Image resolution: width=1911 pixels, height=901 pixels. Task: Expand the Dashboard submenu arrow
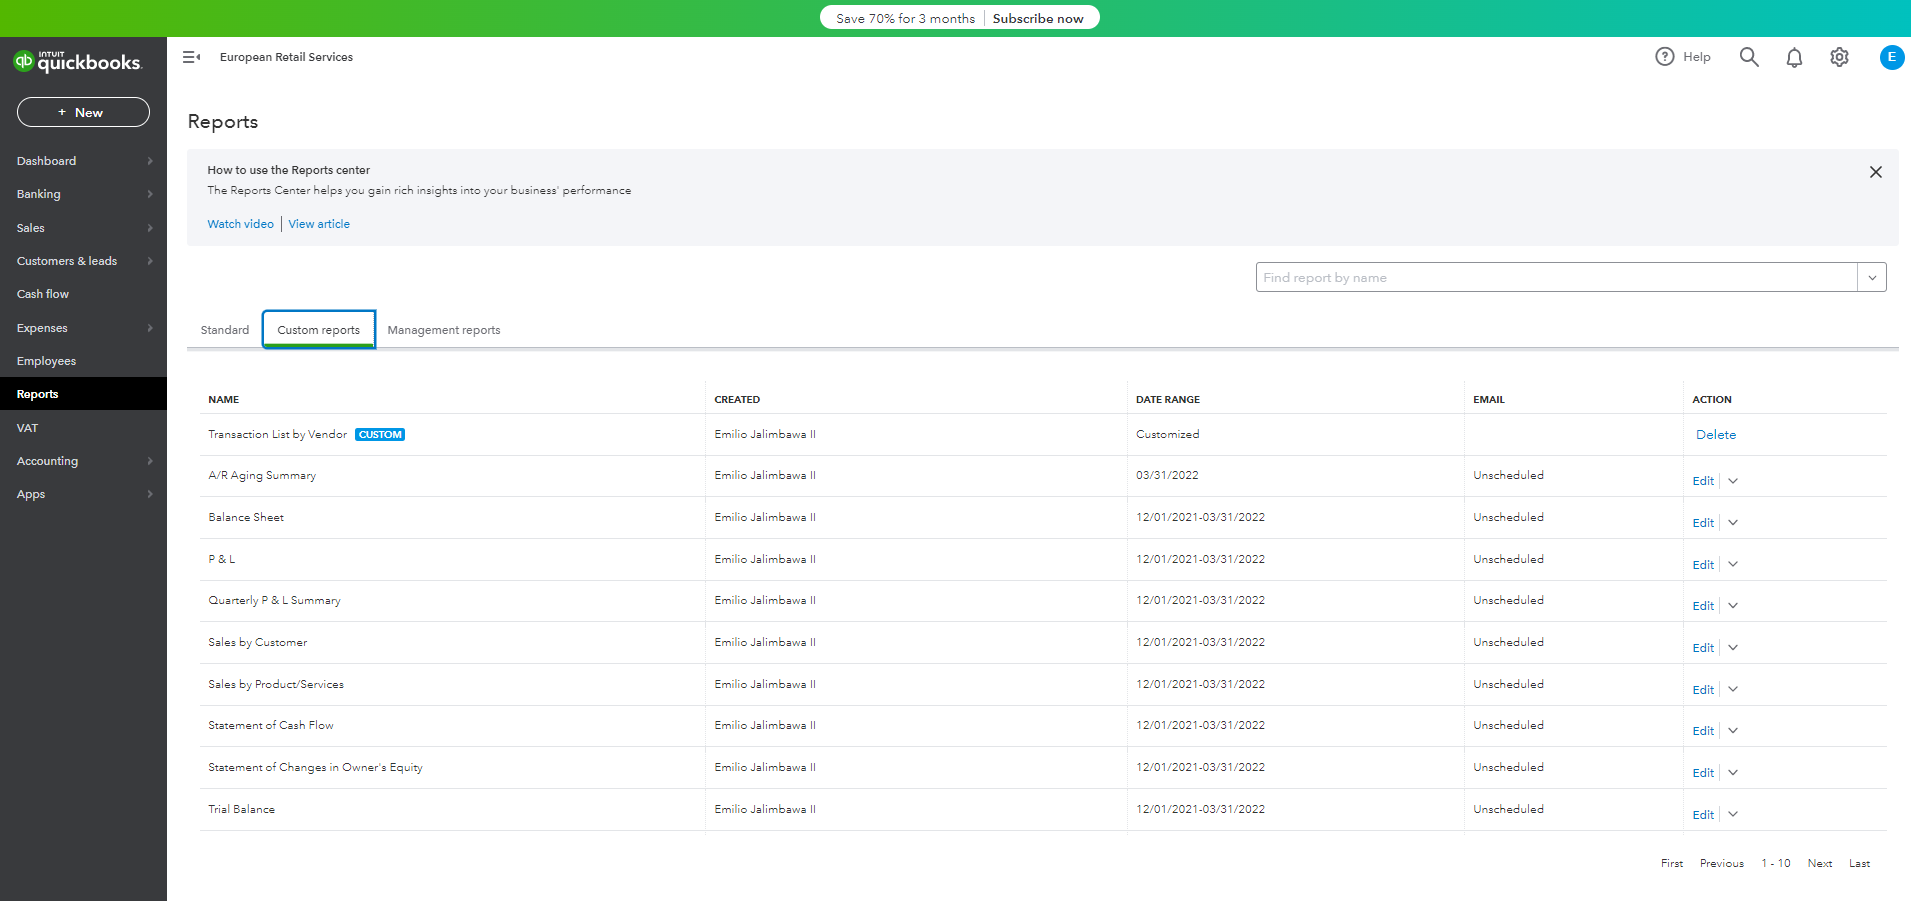pos(150,161)
